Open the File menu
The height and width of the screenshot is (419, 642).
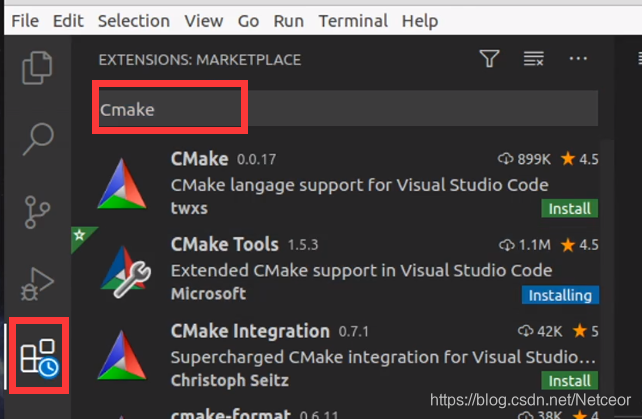click(25, 20)
